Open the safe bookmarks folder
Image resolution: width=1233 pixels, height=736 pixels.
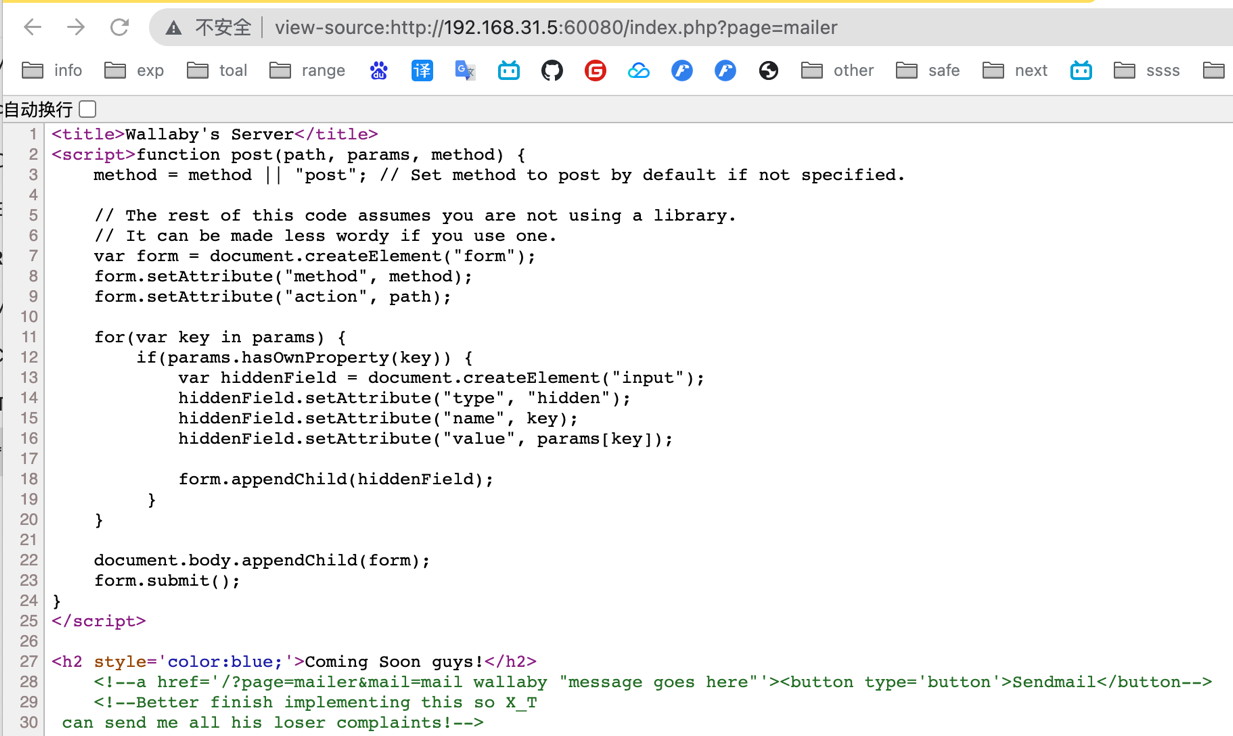click(x=928, y=70)
